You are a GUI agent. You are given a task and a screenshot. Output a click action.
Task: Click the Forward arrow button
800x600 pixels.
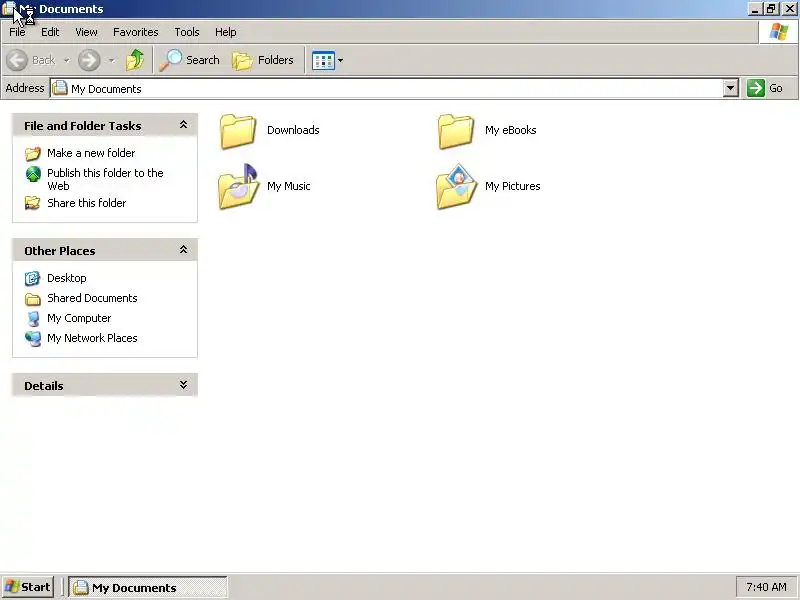(89, 60)
